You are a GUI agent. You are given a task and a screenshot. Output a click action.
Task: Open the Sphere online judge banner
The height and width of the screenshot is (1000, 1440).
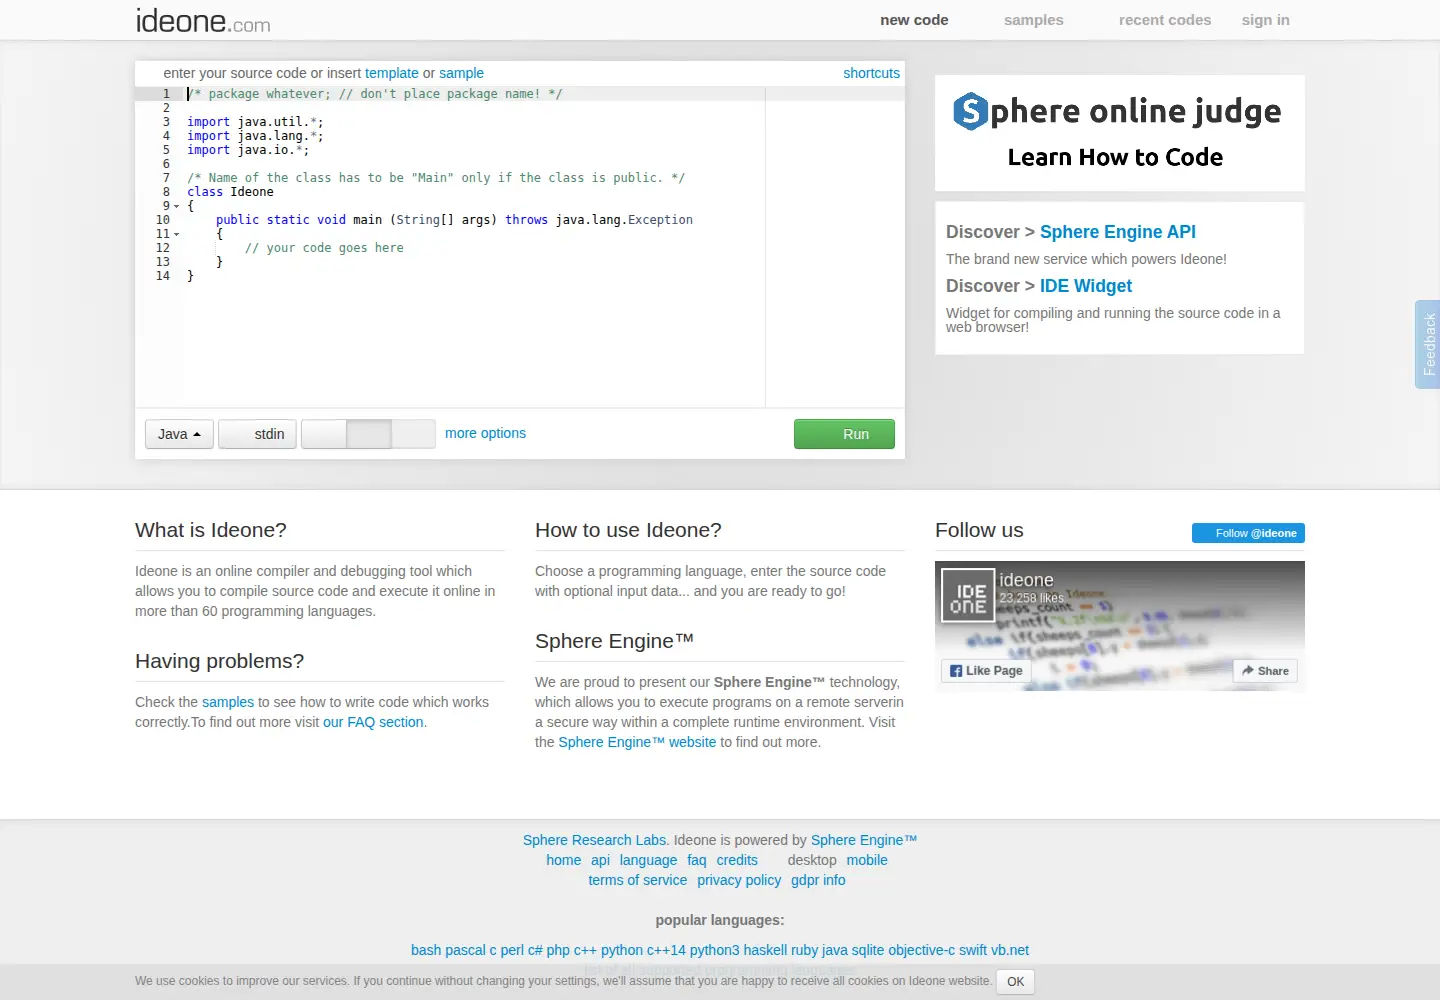pos(1119,132)
